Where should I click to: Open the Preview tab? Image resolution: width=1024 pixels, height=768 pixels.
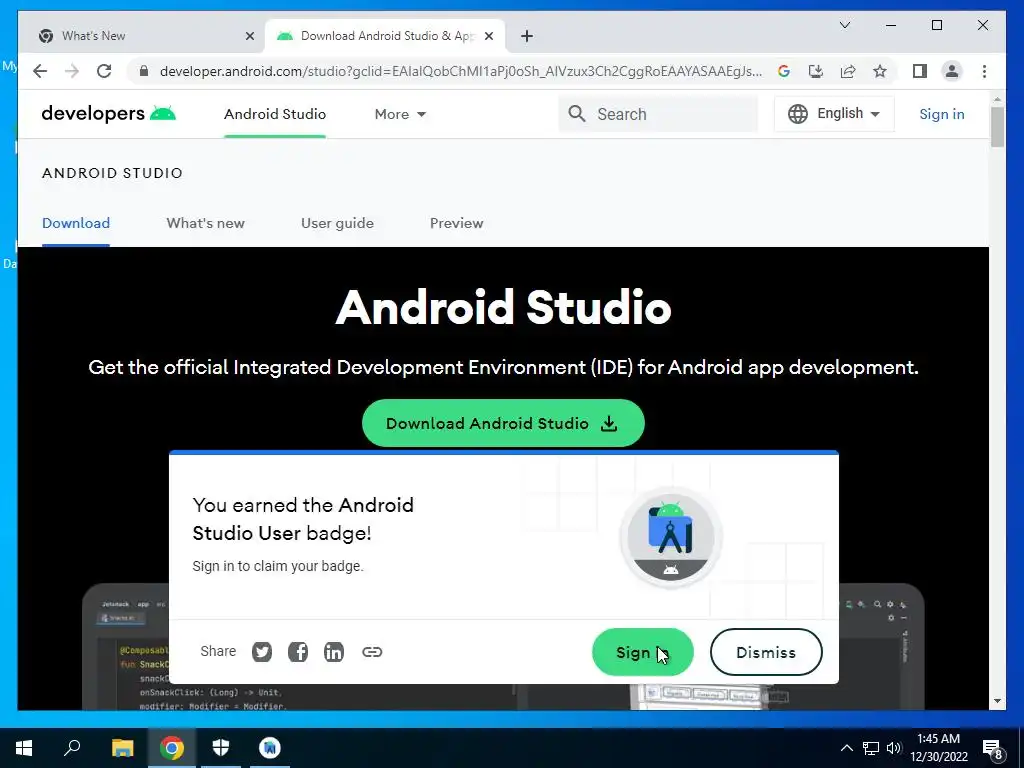coord(456,223)
